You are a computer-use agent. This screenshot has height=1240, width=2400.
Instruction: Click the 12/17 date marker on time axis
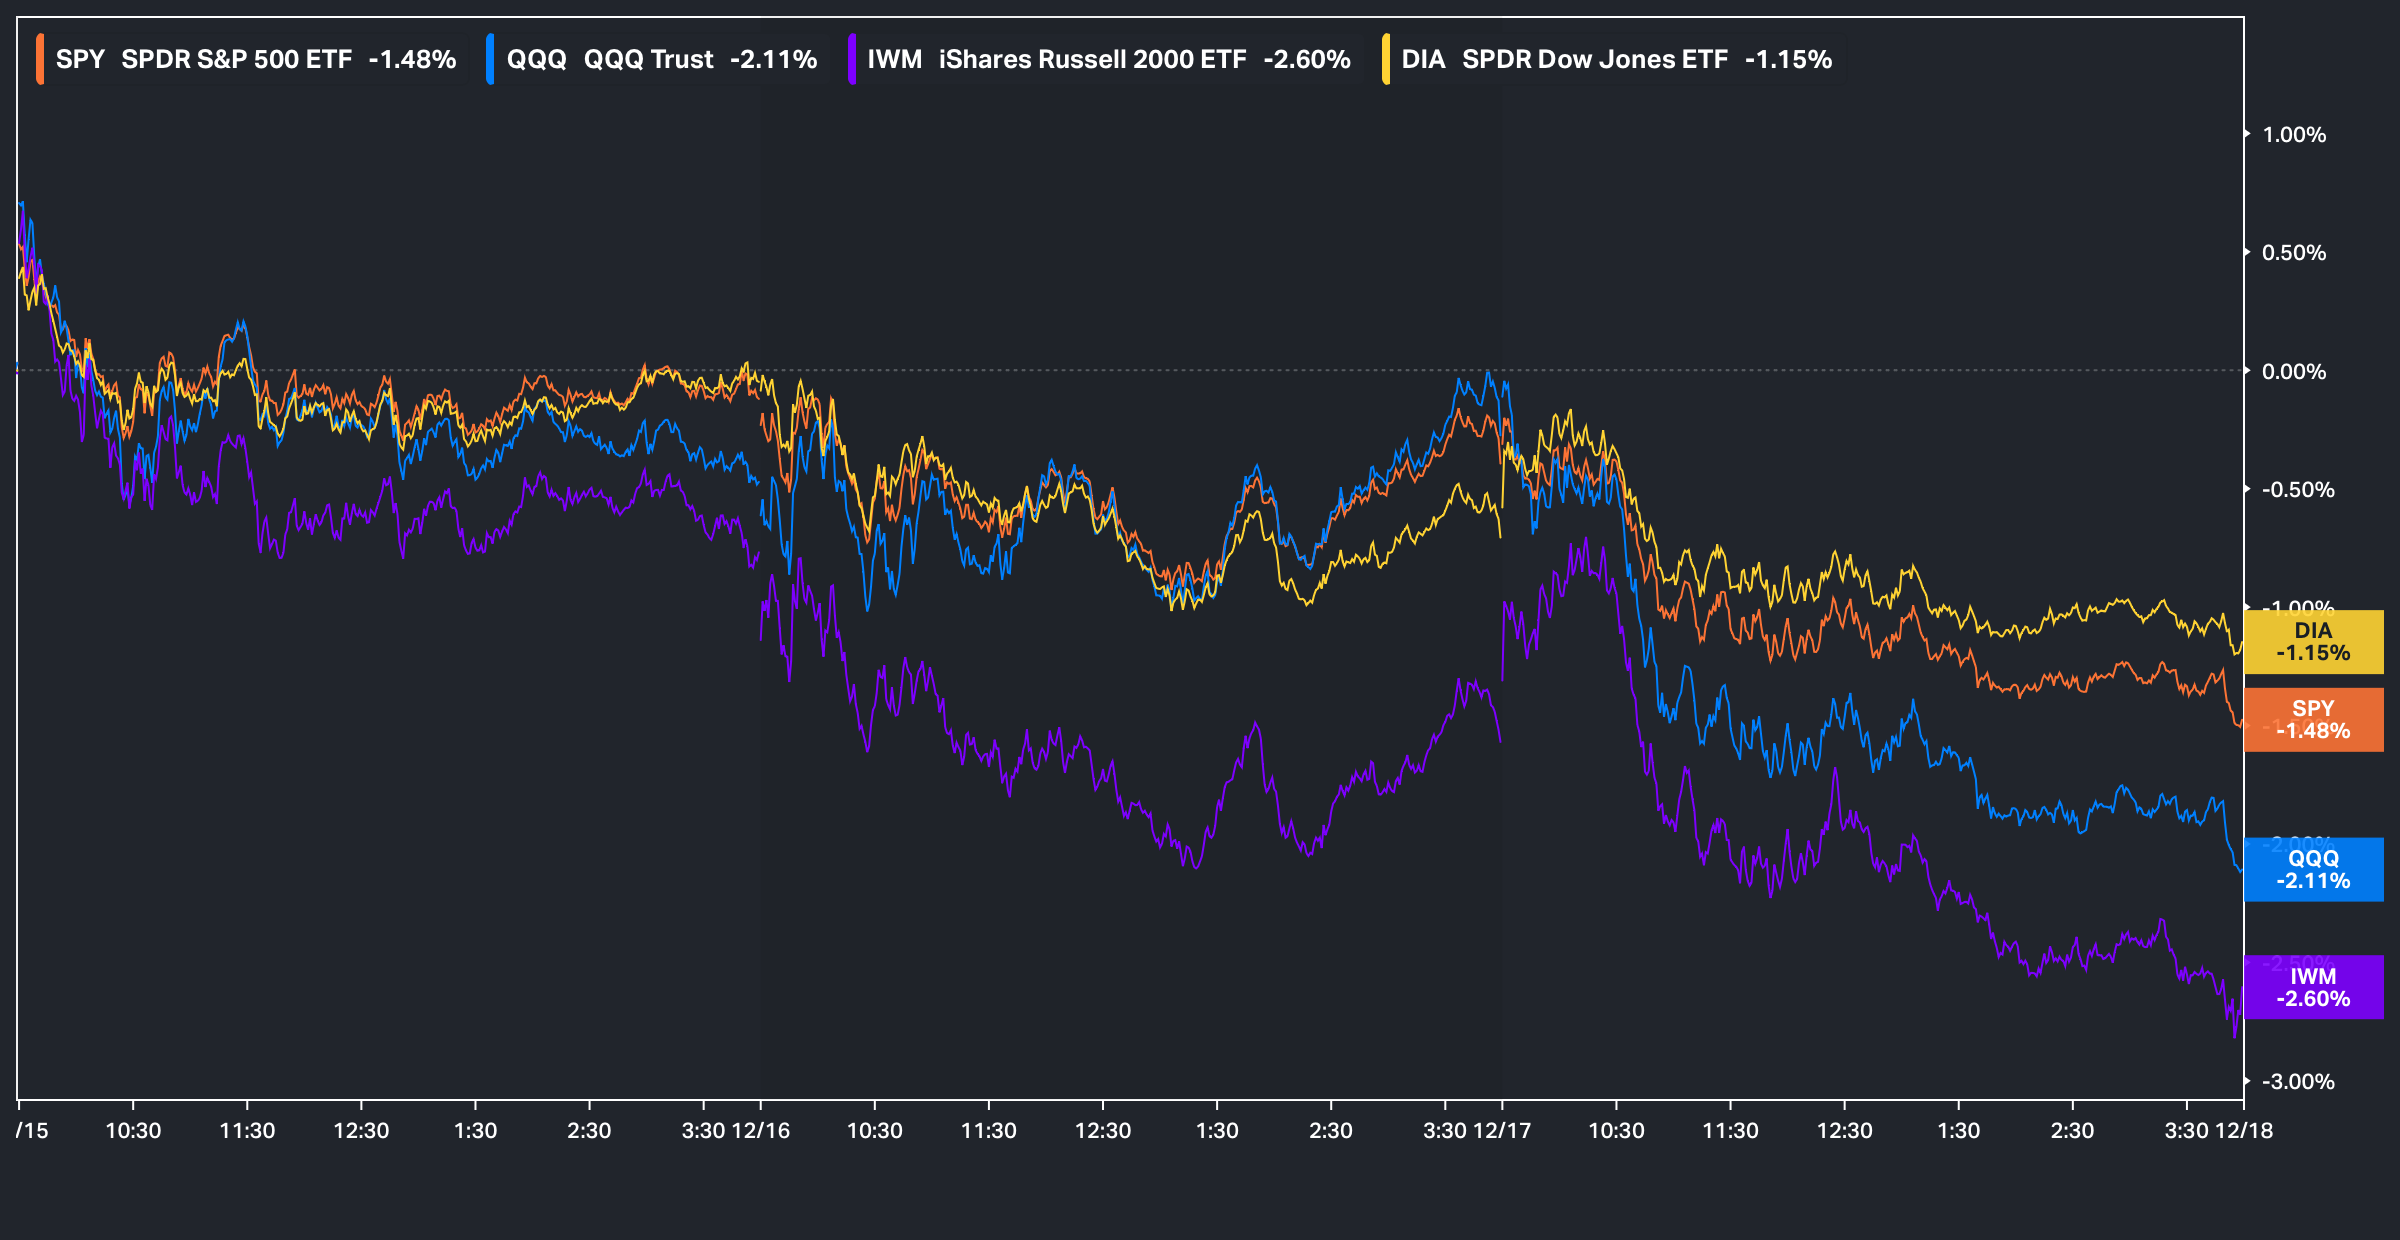[1502, 1131]
